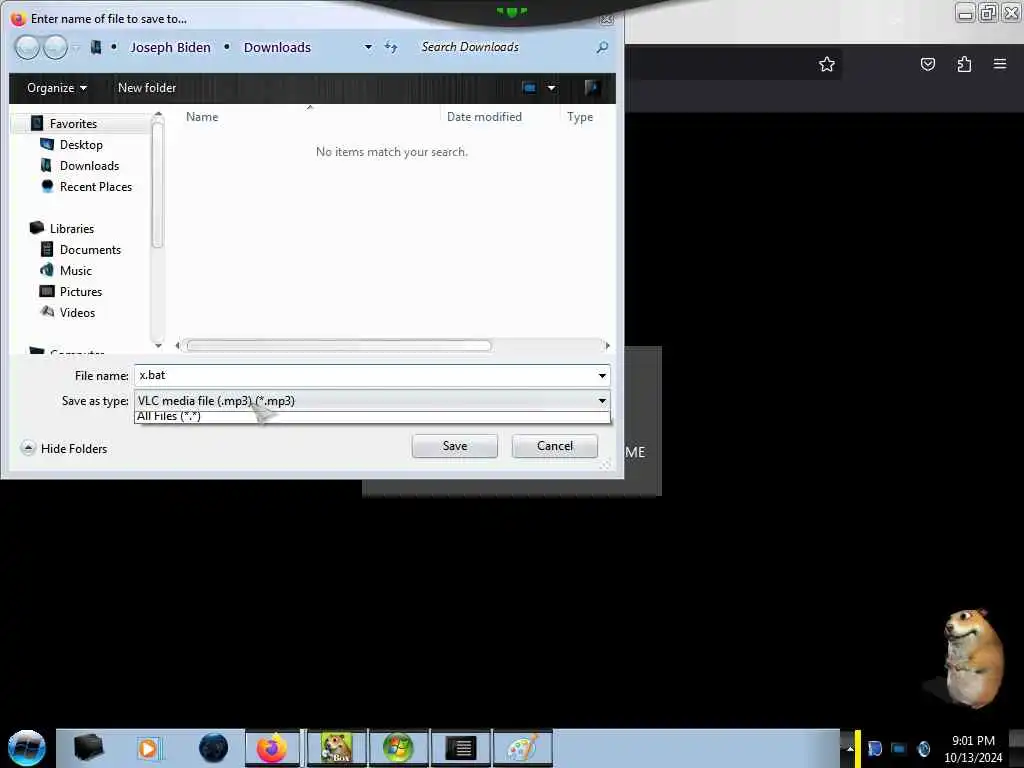Select Favorites in the navigation pane
1024x768 pixels.
coord(73,123)
